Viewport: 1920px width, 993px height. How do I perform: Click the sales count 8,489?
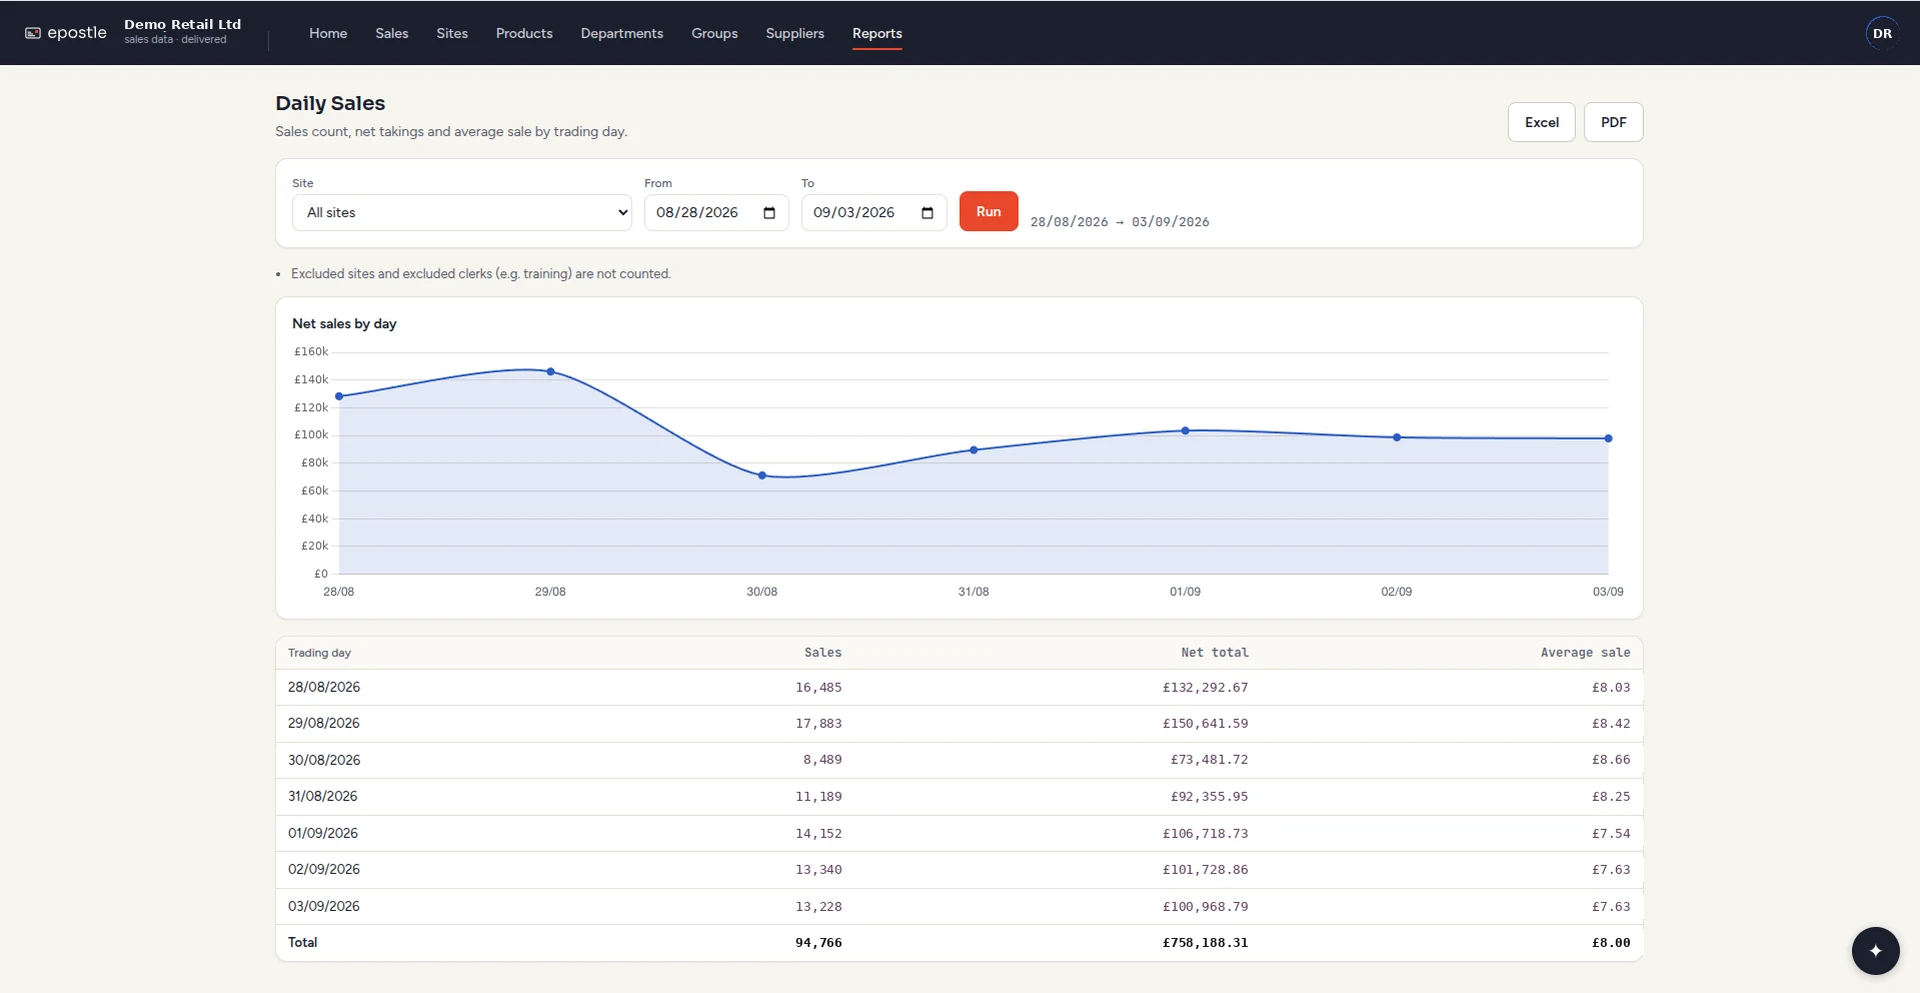tap(822, 760)
